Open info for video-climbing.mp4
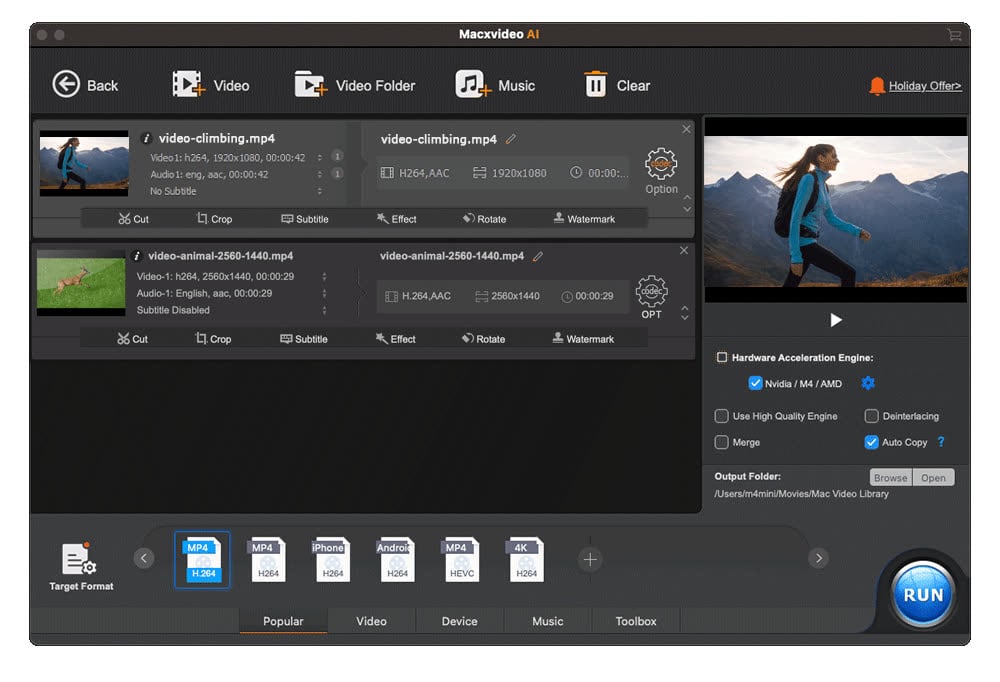Screen dimensions: 1000x682 146,138
